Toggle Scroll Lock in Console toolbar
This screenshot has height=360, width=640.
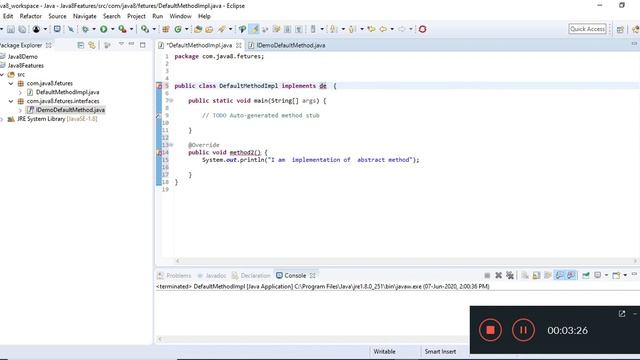click(x=536, y=276)
